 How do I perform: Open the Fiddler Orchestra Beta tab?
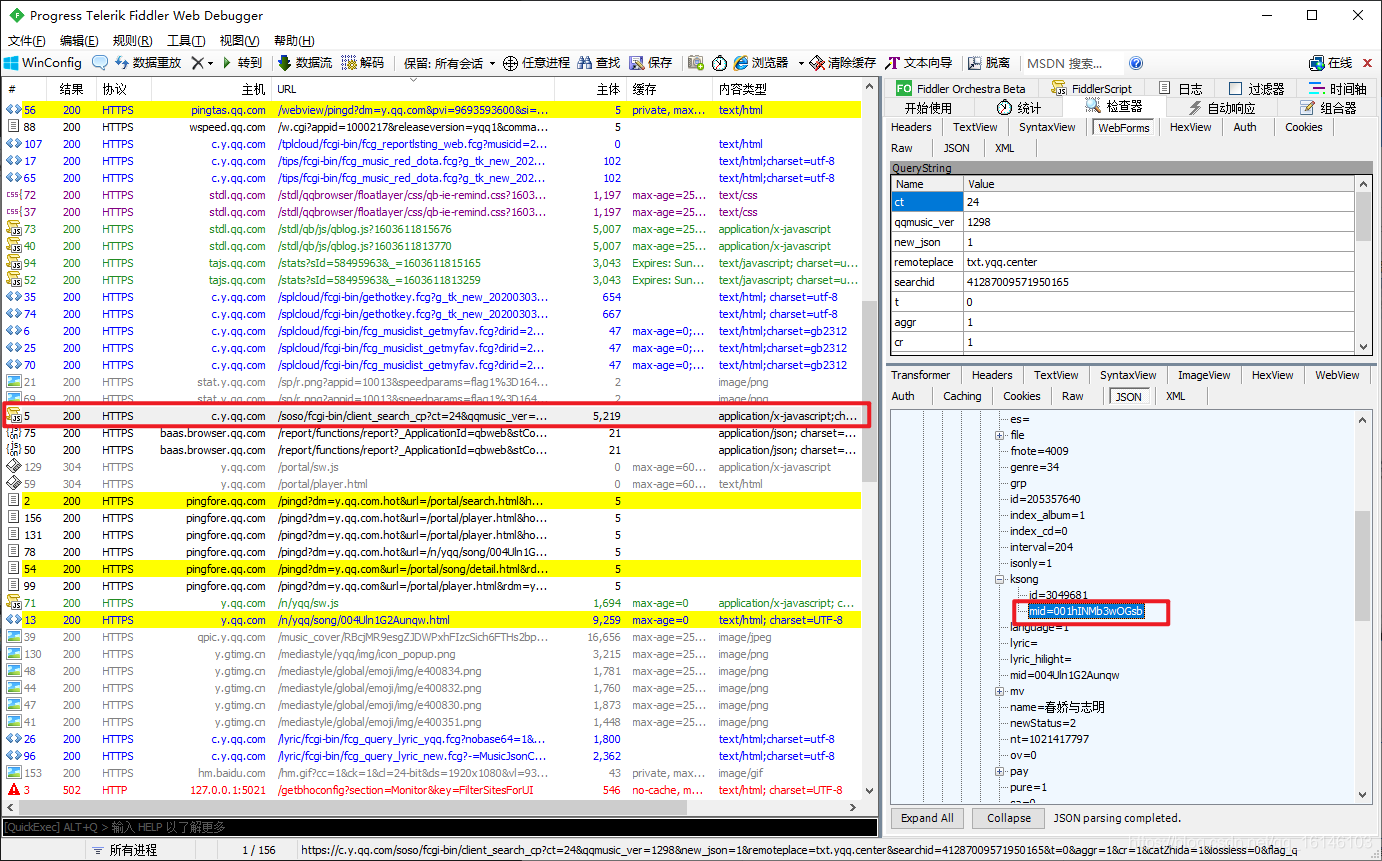tap(961, 89)
